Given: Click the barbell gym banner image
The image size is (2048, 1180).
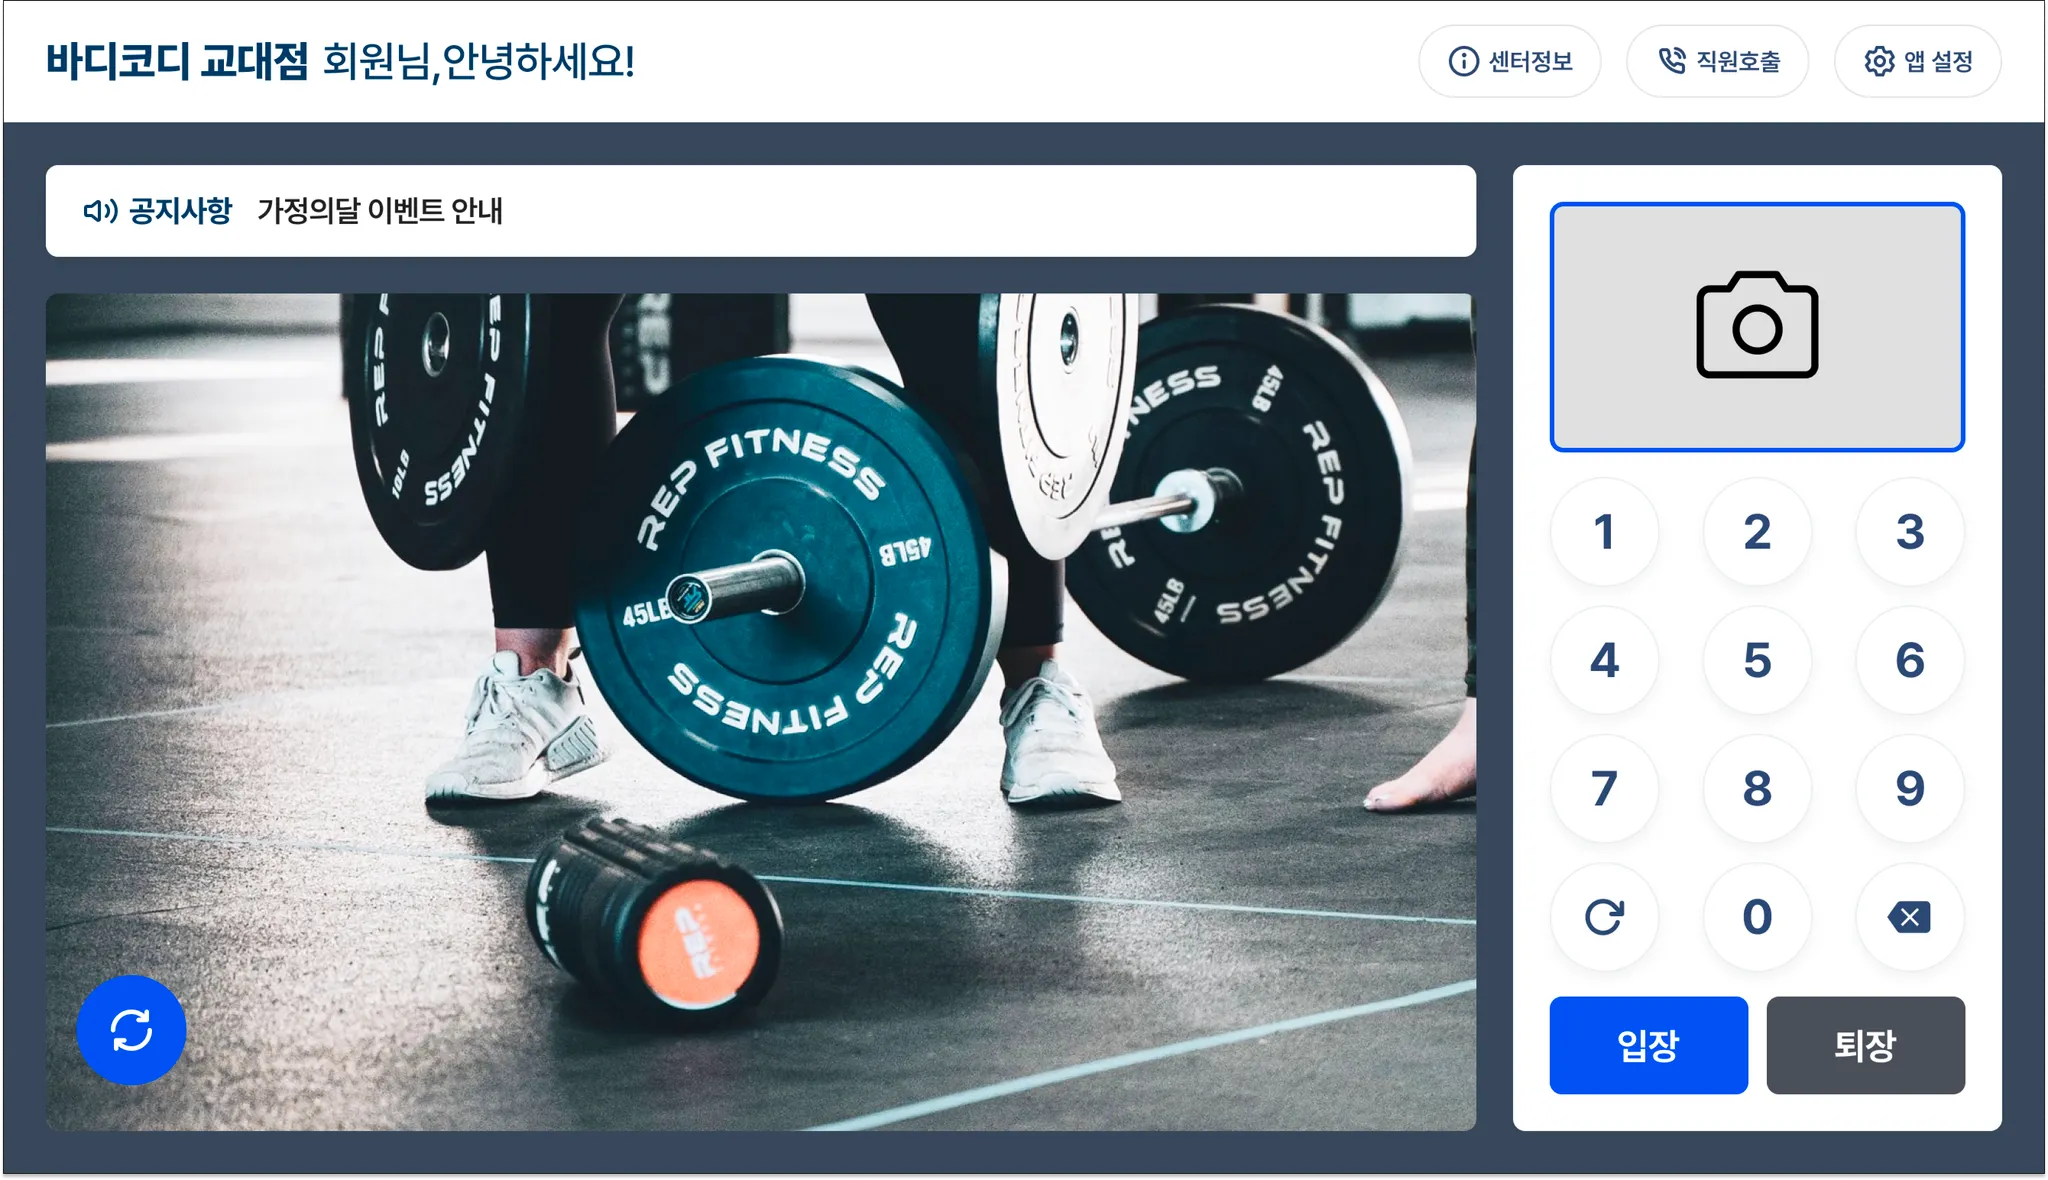Looking at the screenshot, I should [761, 712].
